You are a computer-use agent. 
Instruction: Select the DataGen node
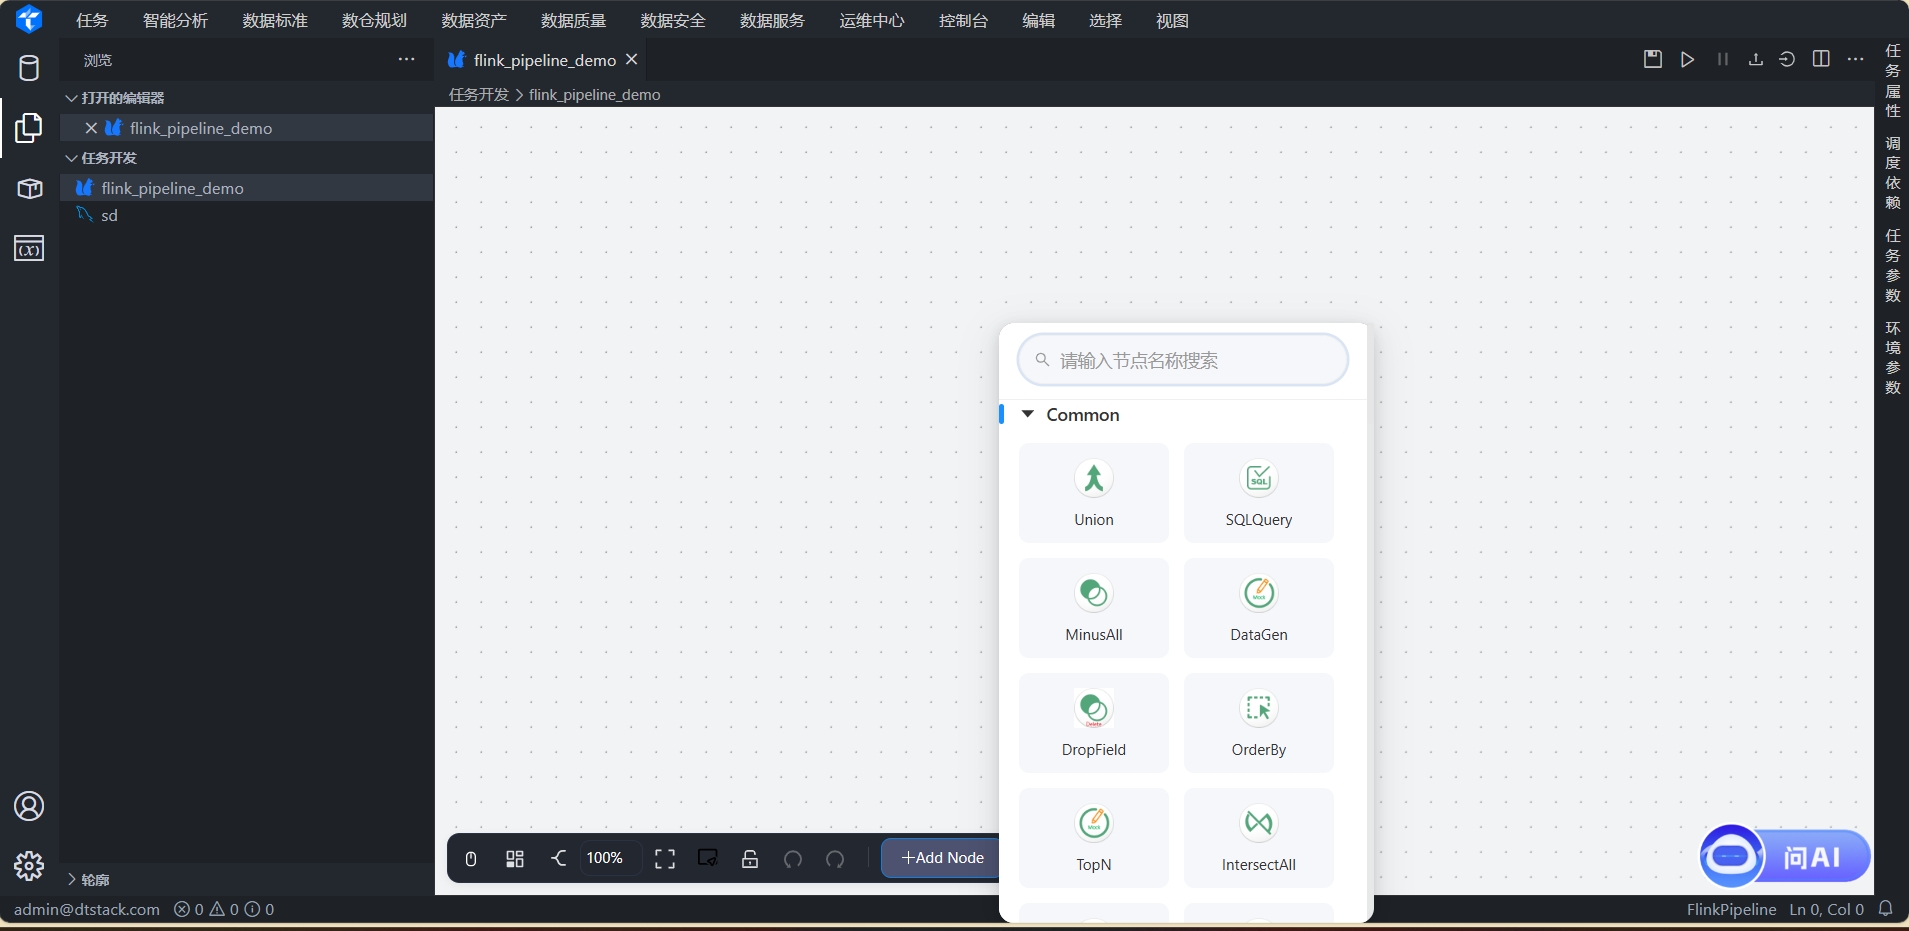(1259, 608)
